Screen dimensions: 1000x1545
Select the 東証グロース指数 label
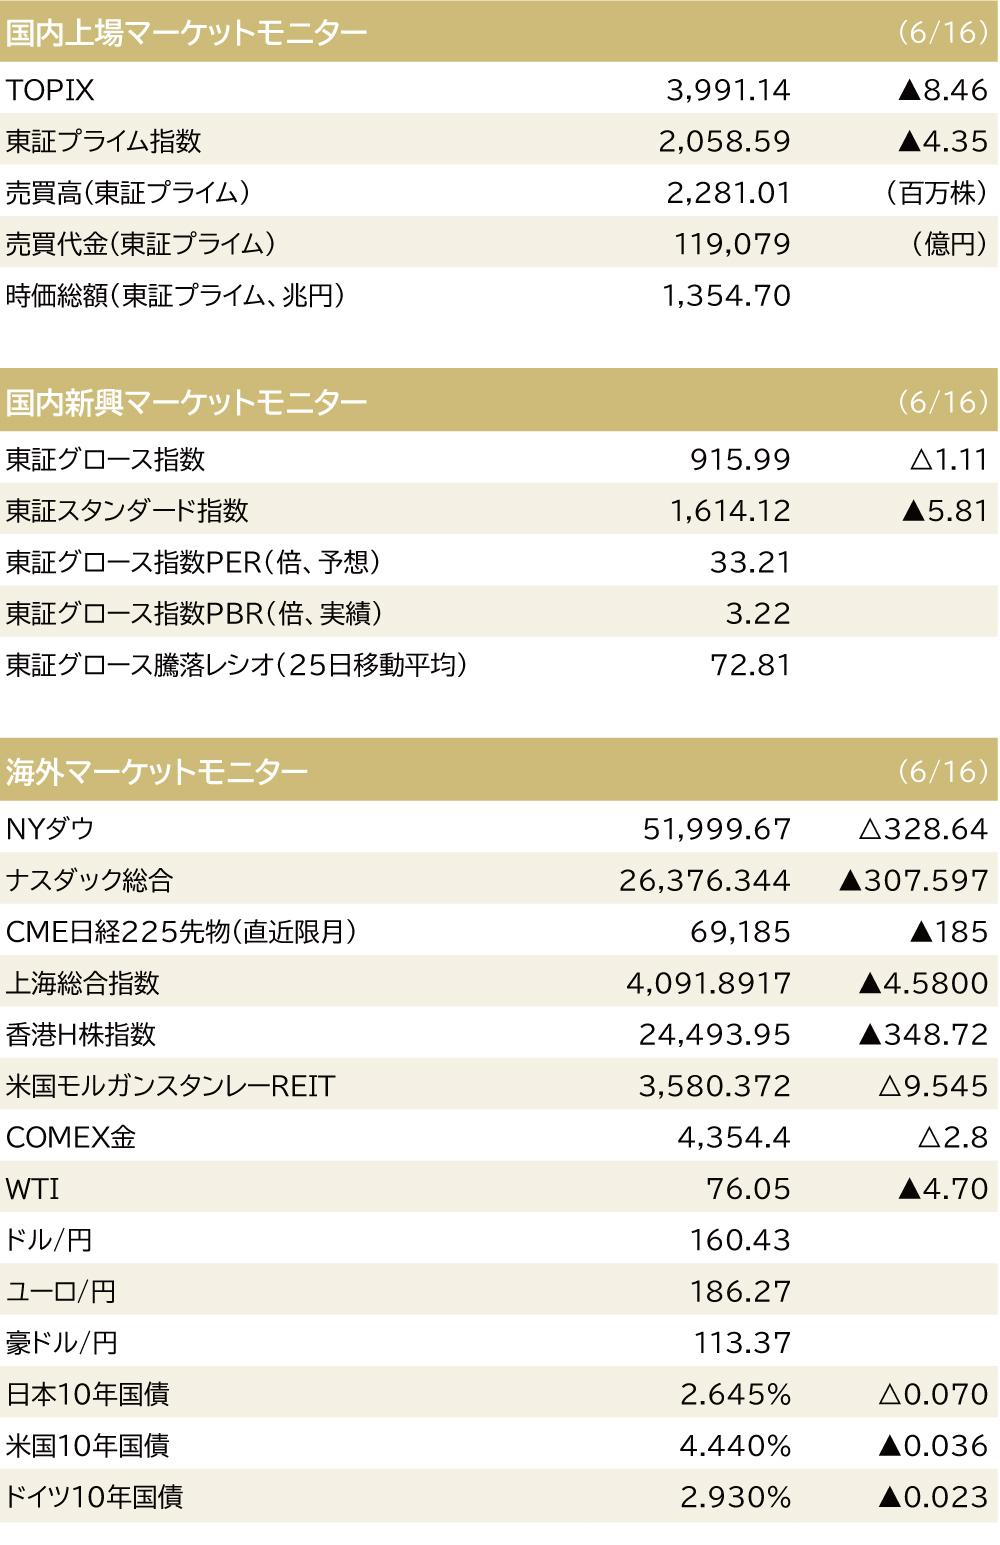pyautogui.click(x=105, y=459)
